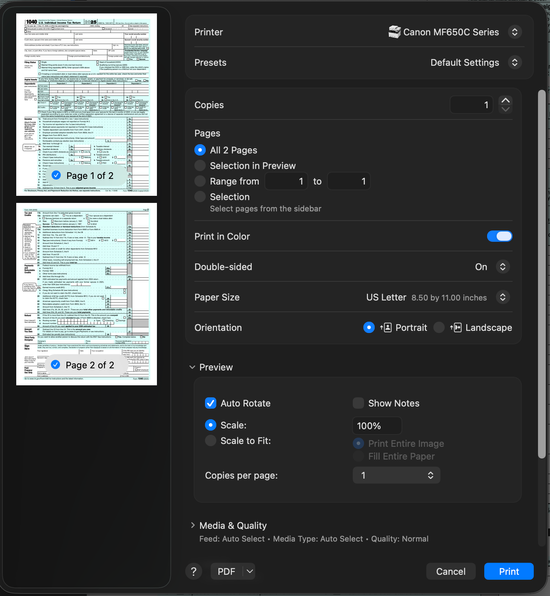Click the Print button
550x596 pixels.
point(509,571)
